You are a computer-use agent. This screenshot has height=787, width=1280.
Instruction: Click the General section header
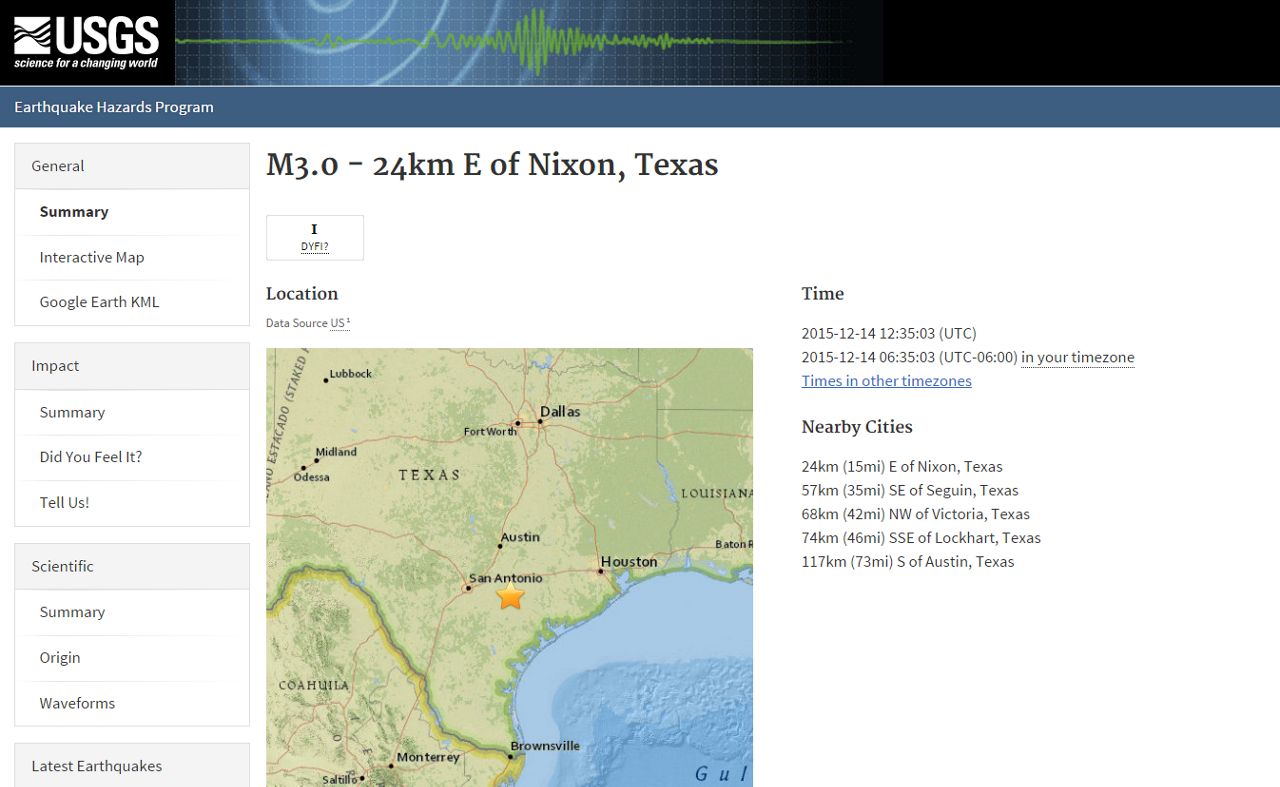click(x=58, y=166)
